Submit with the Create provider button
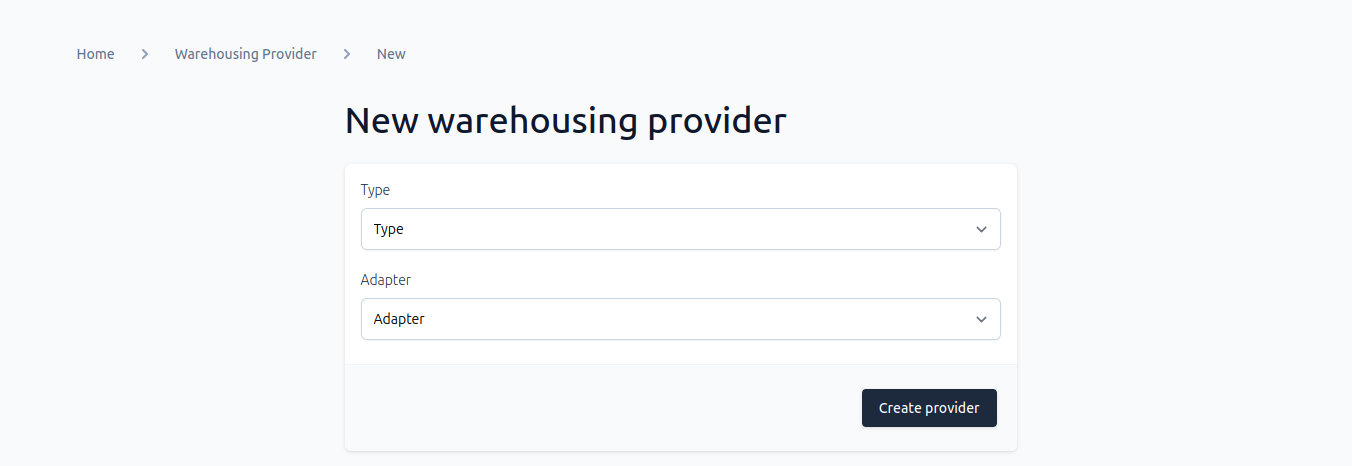This screenshot has width=1352, height=466. pyautogui.click(x=929, y=408)
